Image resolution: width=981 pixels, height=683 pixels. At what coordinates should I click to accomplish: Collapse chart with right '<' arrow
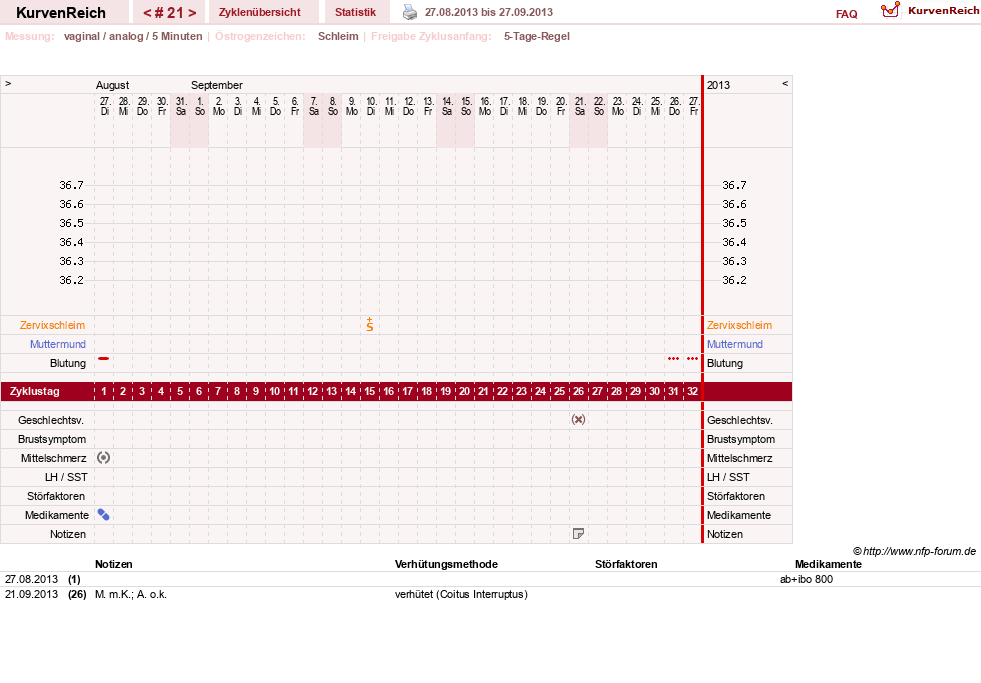[x=785, y=83]
